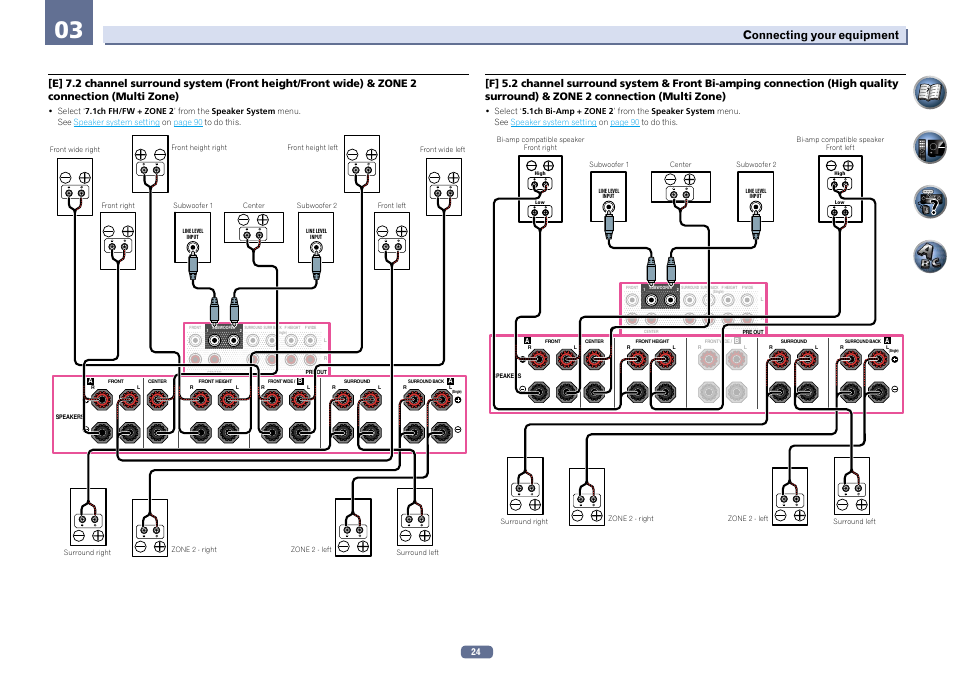This screenshot has width=954, height=675.
Task: Click the 'Center' label in diagram F
Action: [x=680, y=165]
